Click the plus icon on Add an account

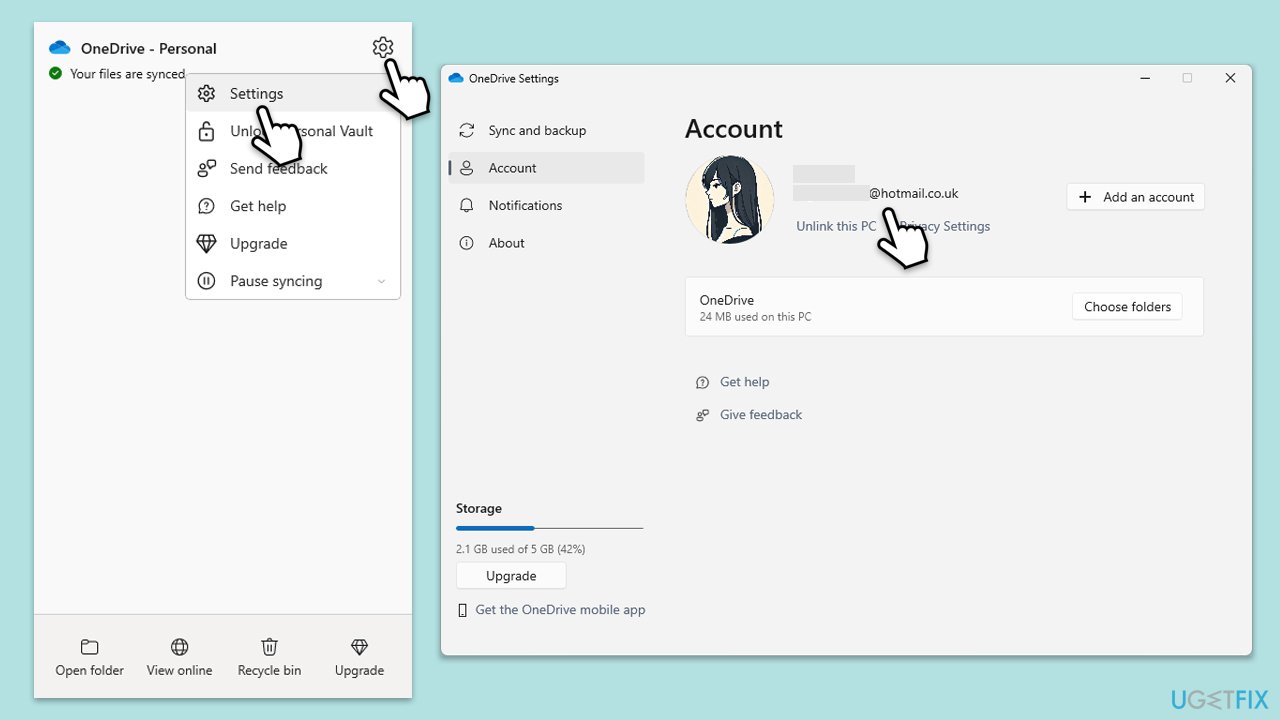(x=1085, y=197)
